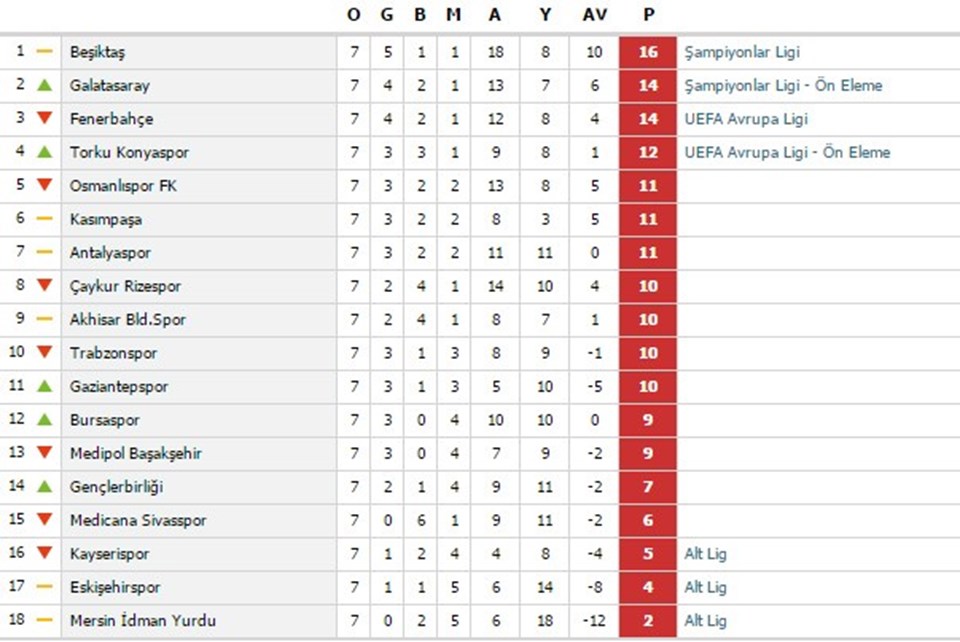Click the green up arrow beside Galatasaray
This screenshot has width=960, height=642.
44,85
